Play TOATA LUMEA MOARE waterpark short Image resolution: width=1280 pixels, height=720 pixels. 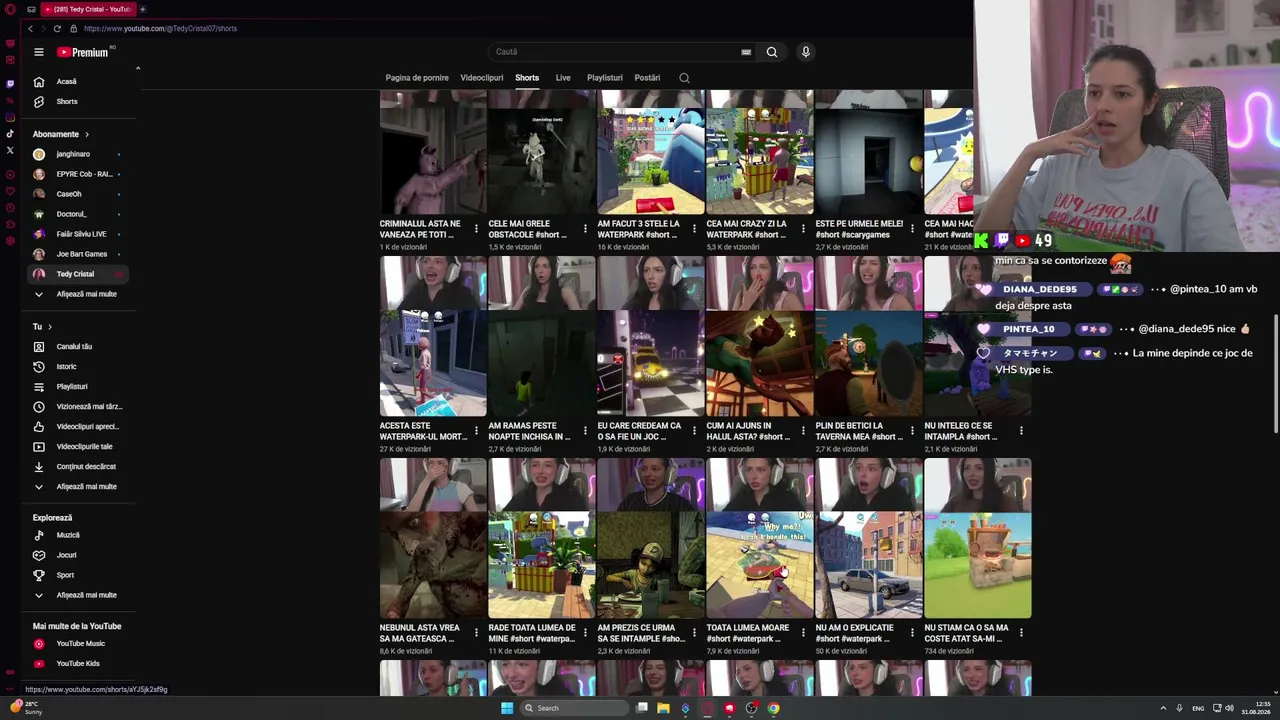(x=760, y=538)
